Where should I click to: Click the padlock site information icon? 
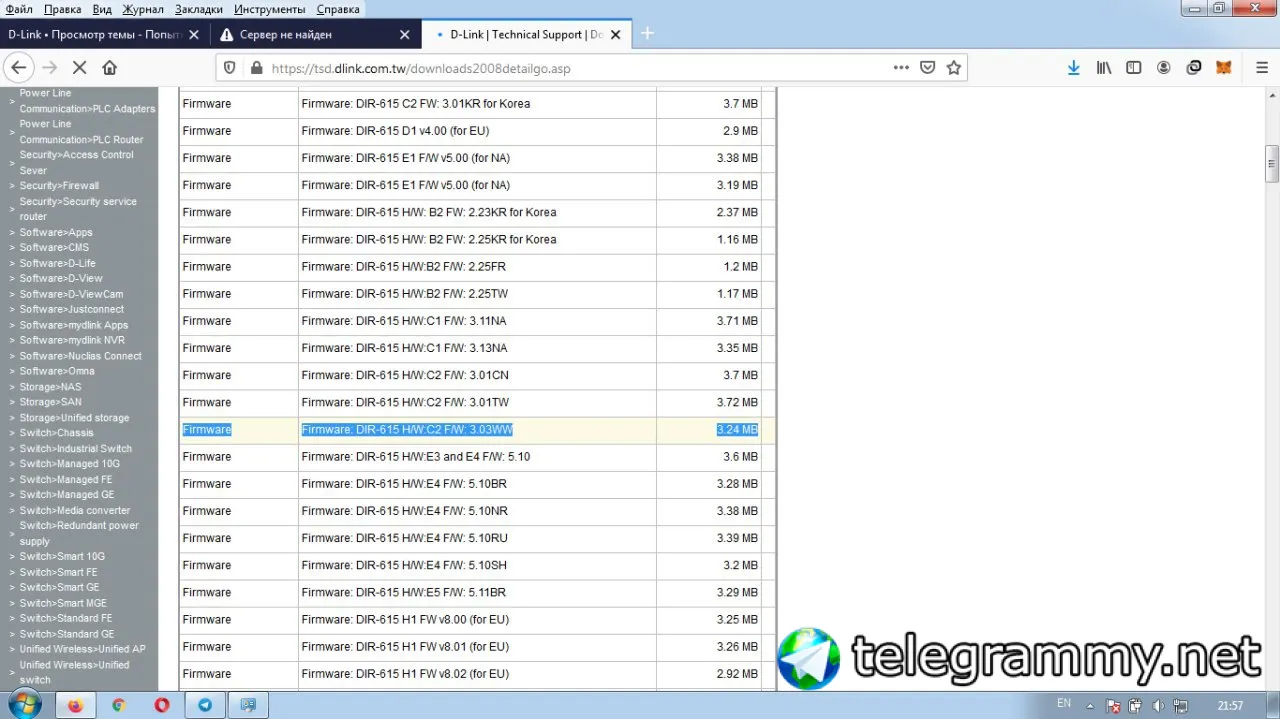(x=256, y=68)
